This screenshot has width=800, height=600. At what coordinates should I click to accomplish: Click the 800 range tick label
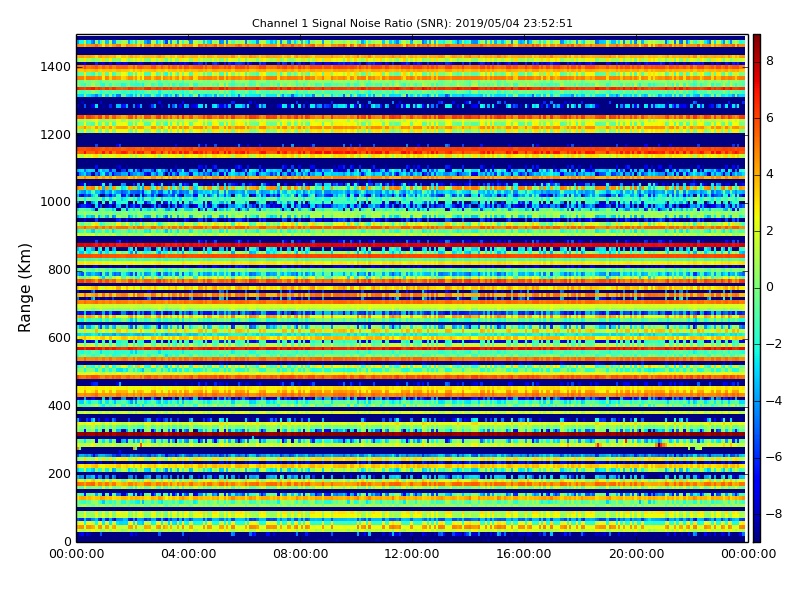(59, 270)
